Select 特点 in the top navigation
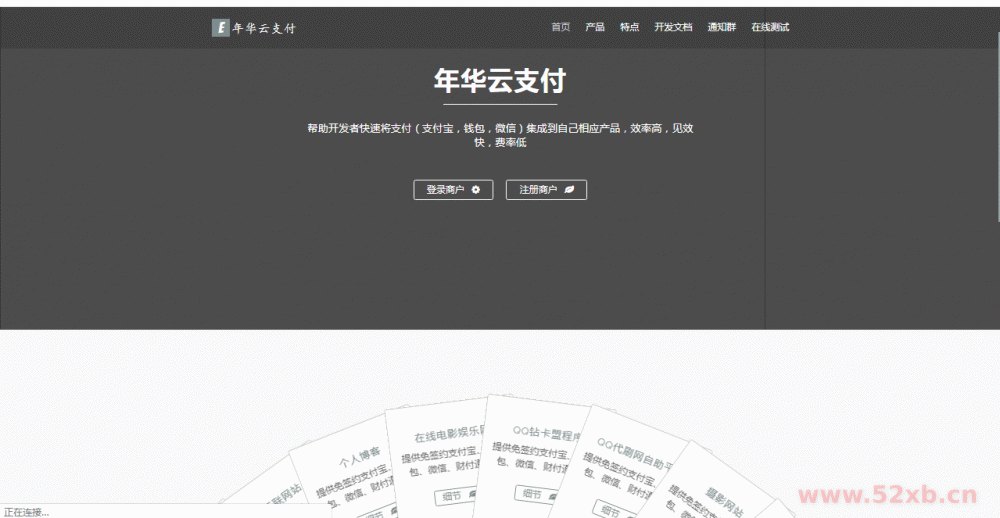 pos(629,27)
